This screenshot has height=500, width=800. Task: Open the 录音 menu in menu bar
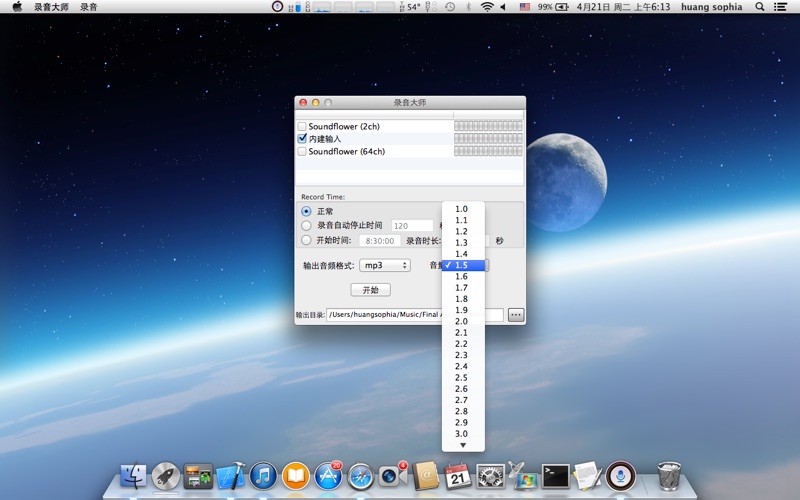(x=89, y=7)
